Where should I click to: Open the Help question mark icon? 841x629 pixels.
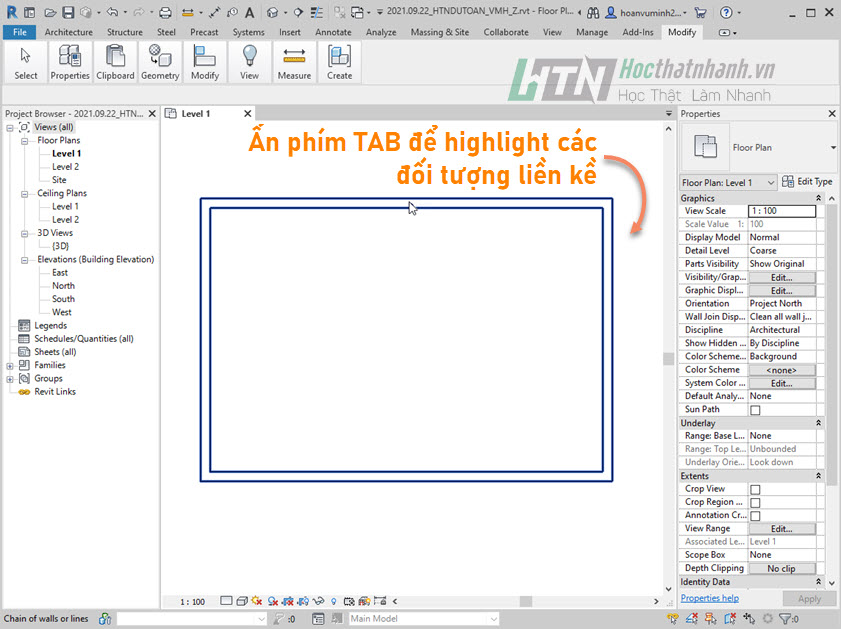726,12
